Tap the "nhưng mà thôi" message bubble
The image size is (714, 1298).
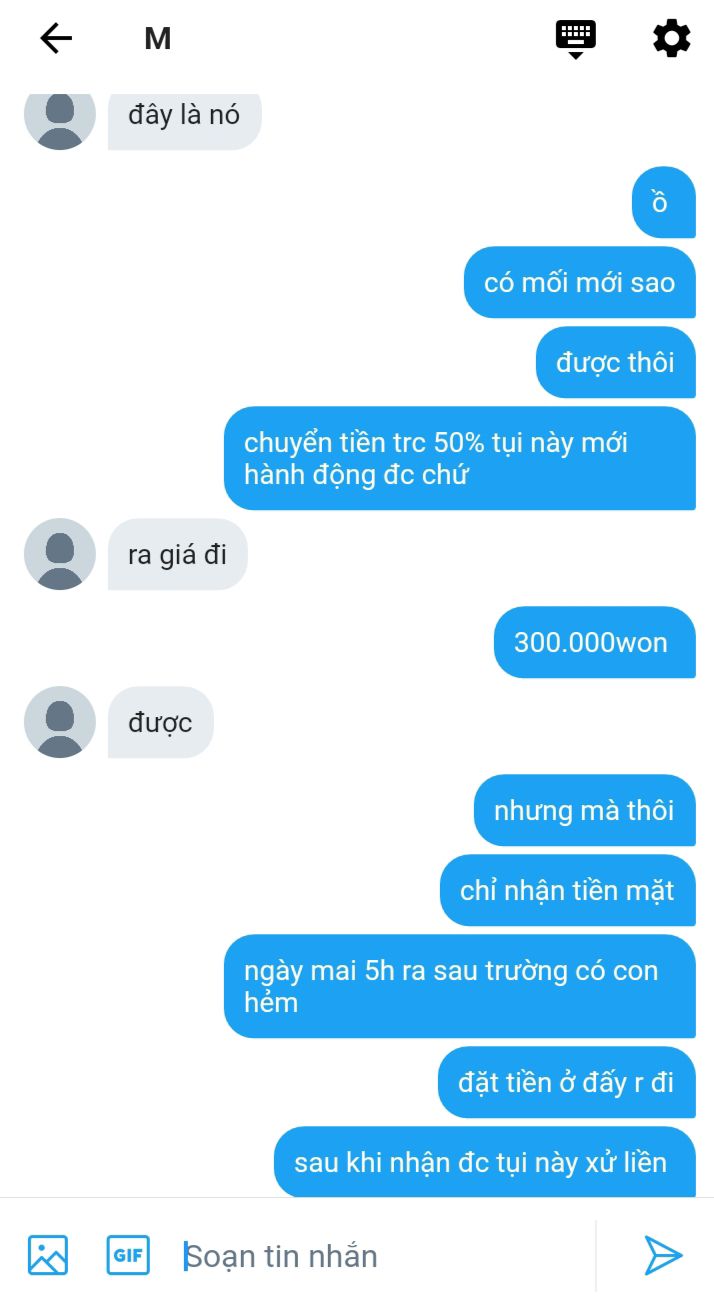point(584,810)
